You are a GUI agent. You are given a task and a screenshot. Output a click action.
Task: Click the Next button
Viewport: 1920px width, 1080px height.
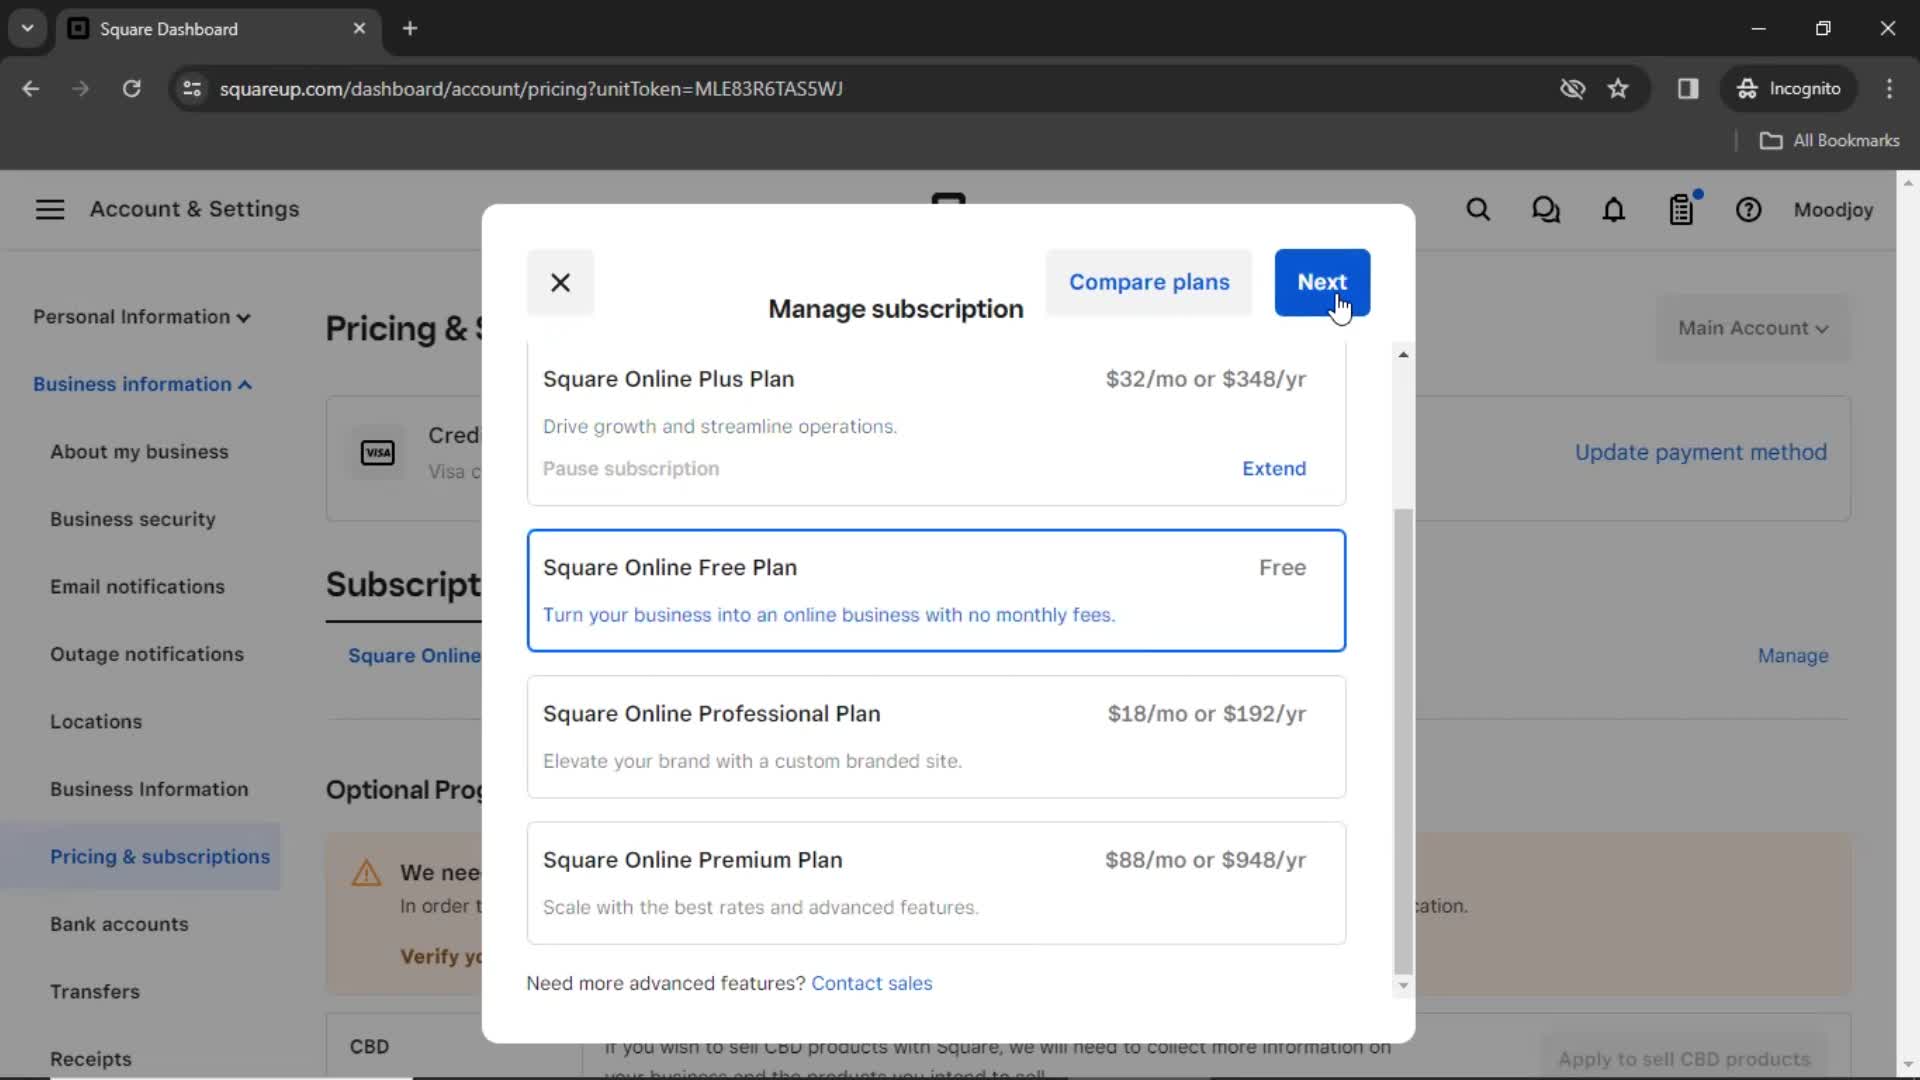[1322, 283]
